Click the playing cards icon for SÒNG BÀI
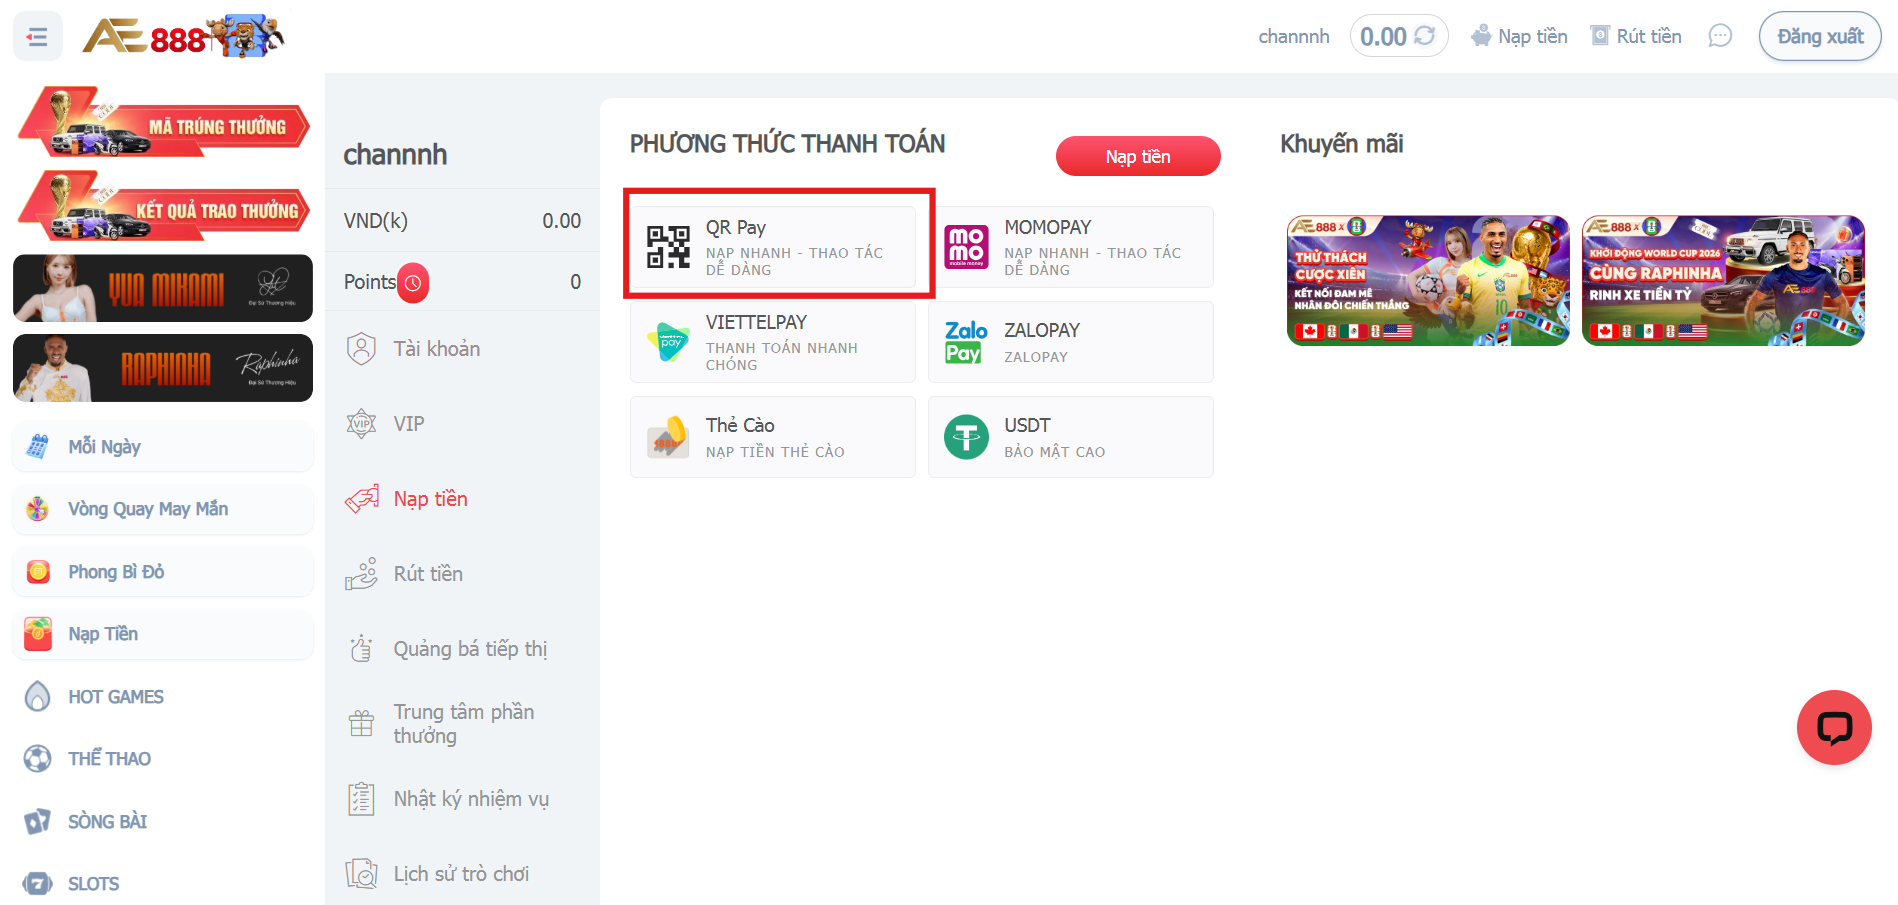 coord(38,821)
